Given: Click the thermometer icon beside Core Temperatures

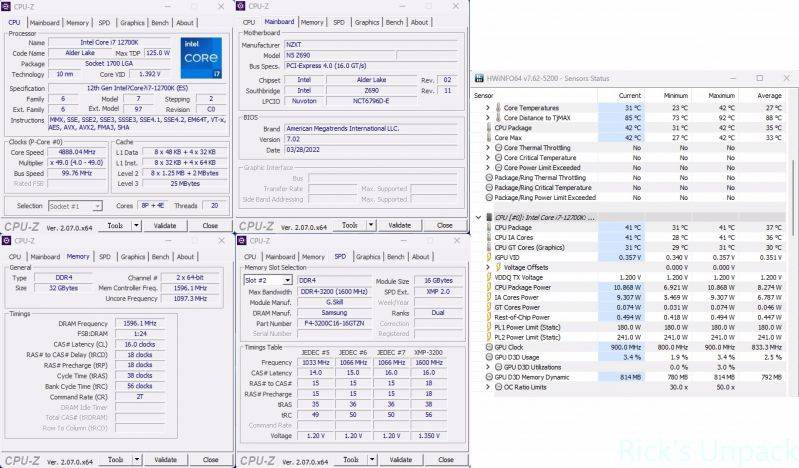Looking at the screenshot, I should point(498,108).
